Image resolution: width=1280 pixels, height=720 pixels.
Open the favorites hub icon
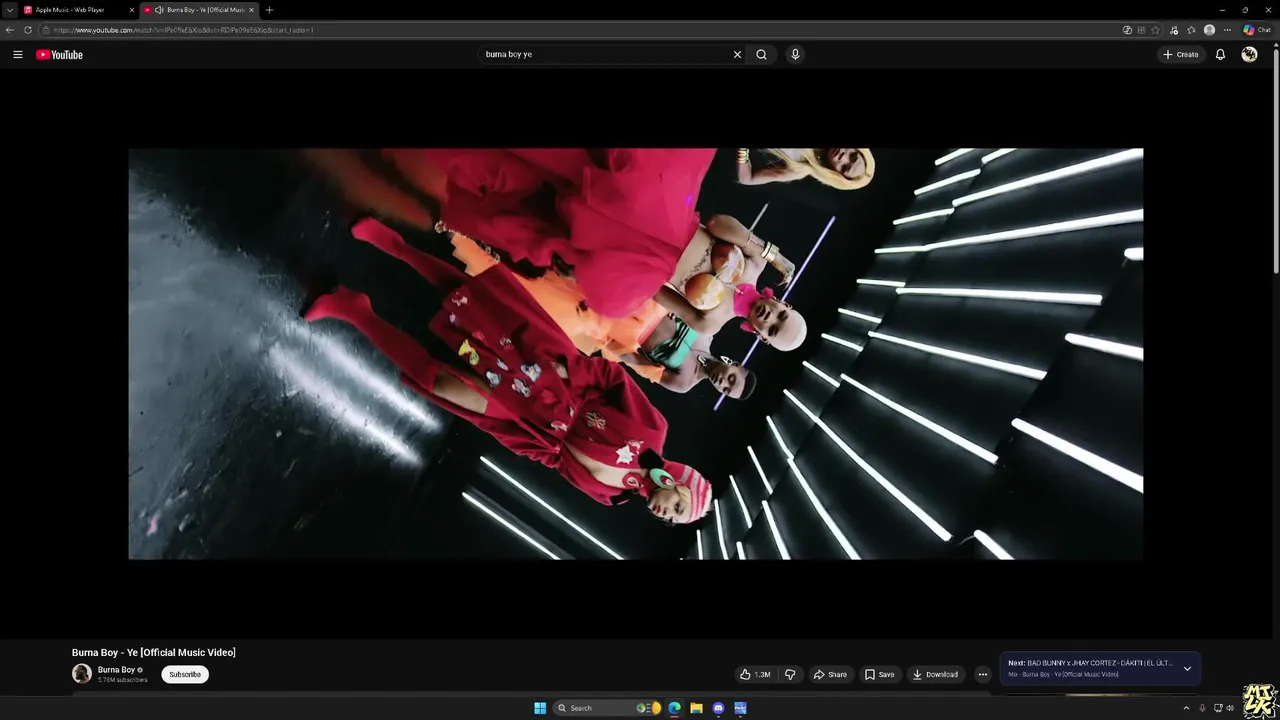coord(1191,30)
